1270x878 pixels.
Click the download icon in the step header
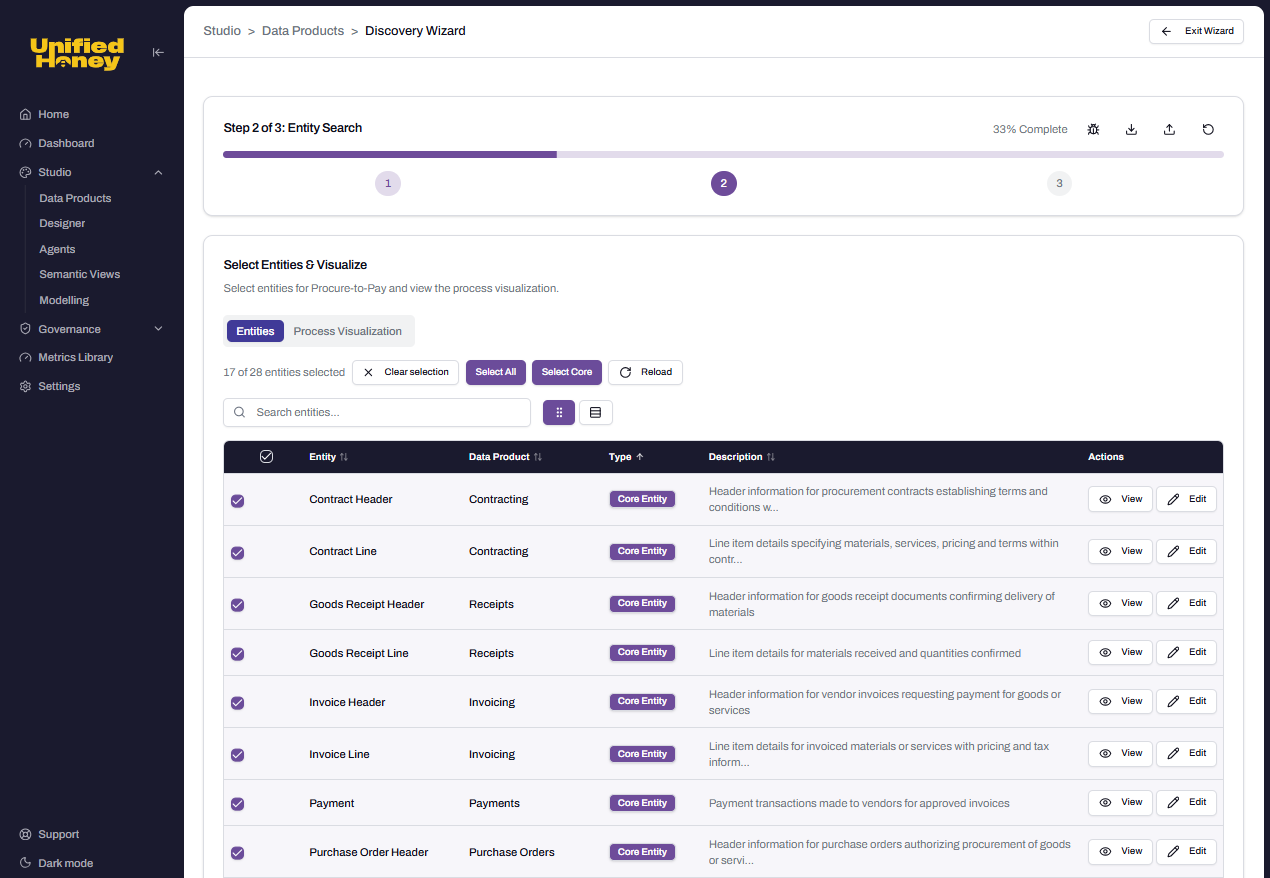point(1131,129)
